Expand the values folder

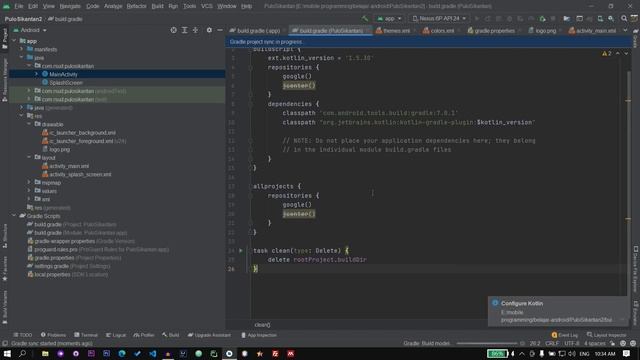pos(29,191)
